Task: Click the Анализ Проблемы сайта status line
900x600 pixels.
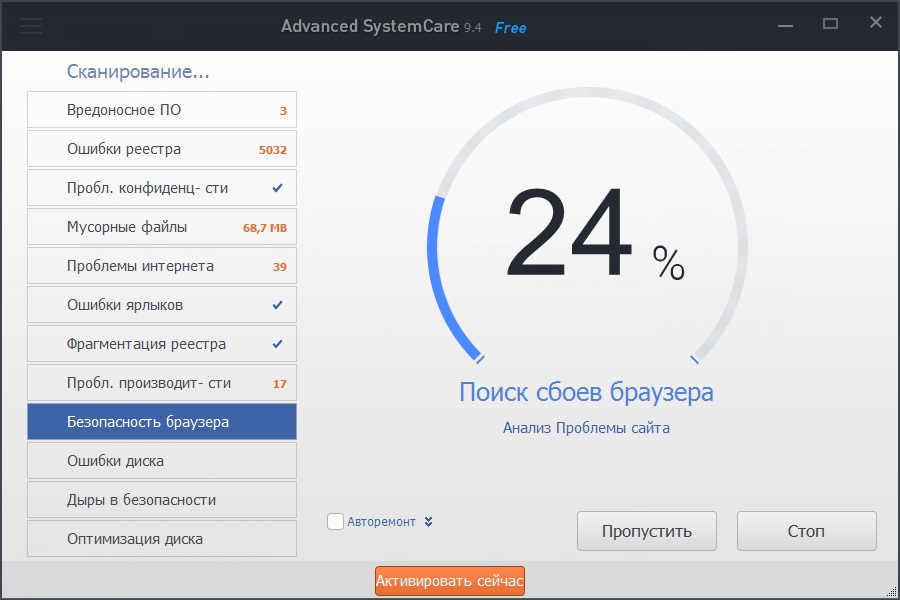Action: click(586, 428)
